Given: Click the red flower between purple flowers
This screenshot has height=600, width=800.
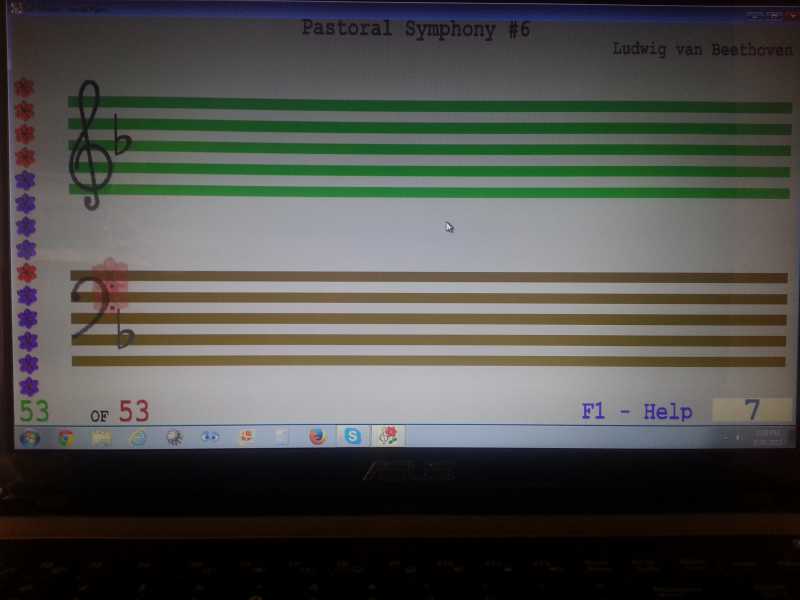Looking at the screenshot, I should 27,273.
